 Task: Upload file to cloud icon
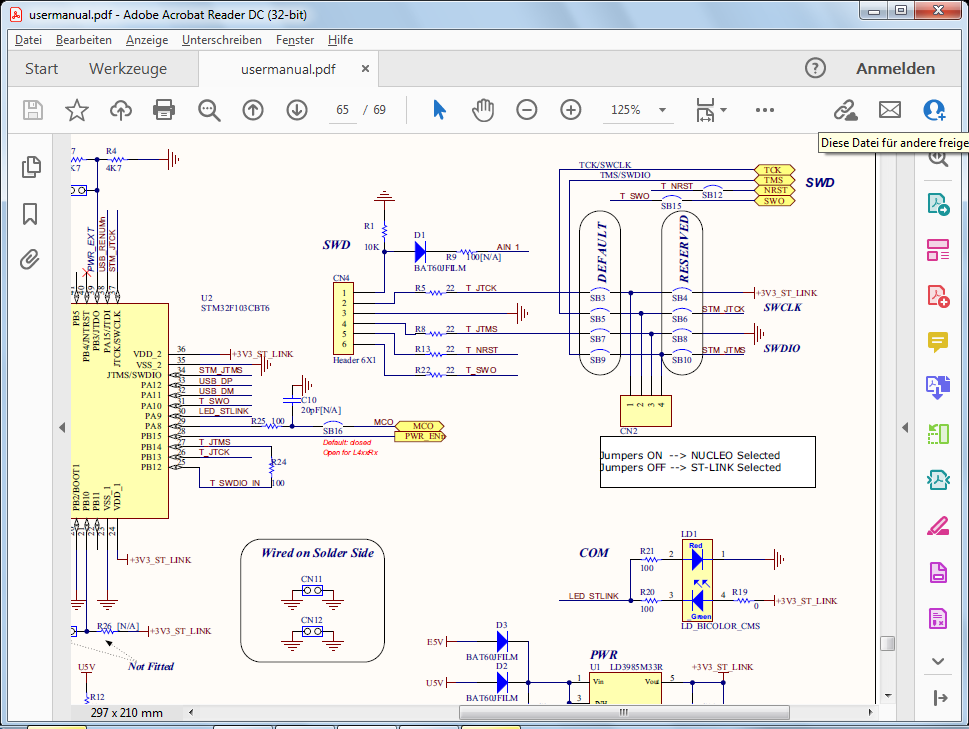point(121,110)
